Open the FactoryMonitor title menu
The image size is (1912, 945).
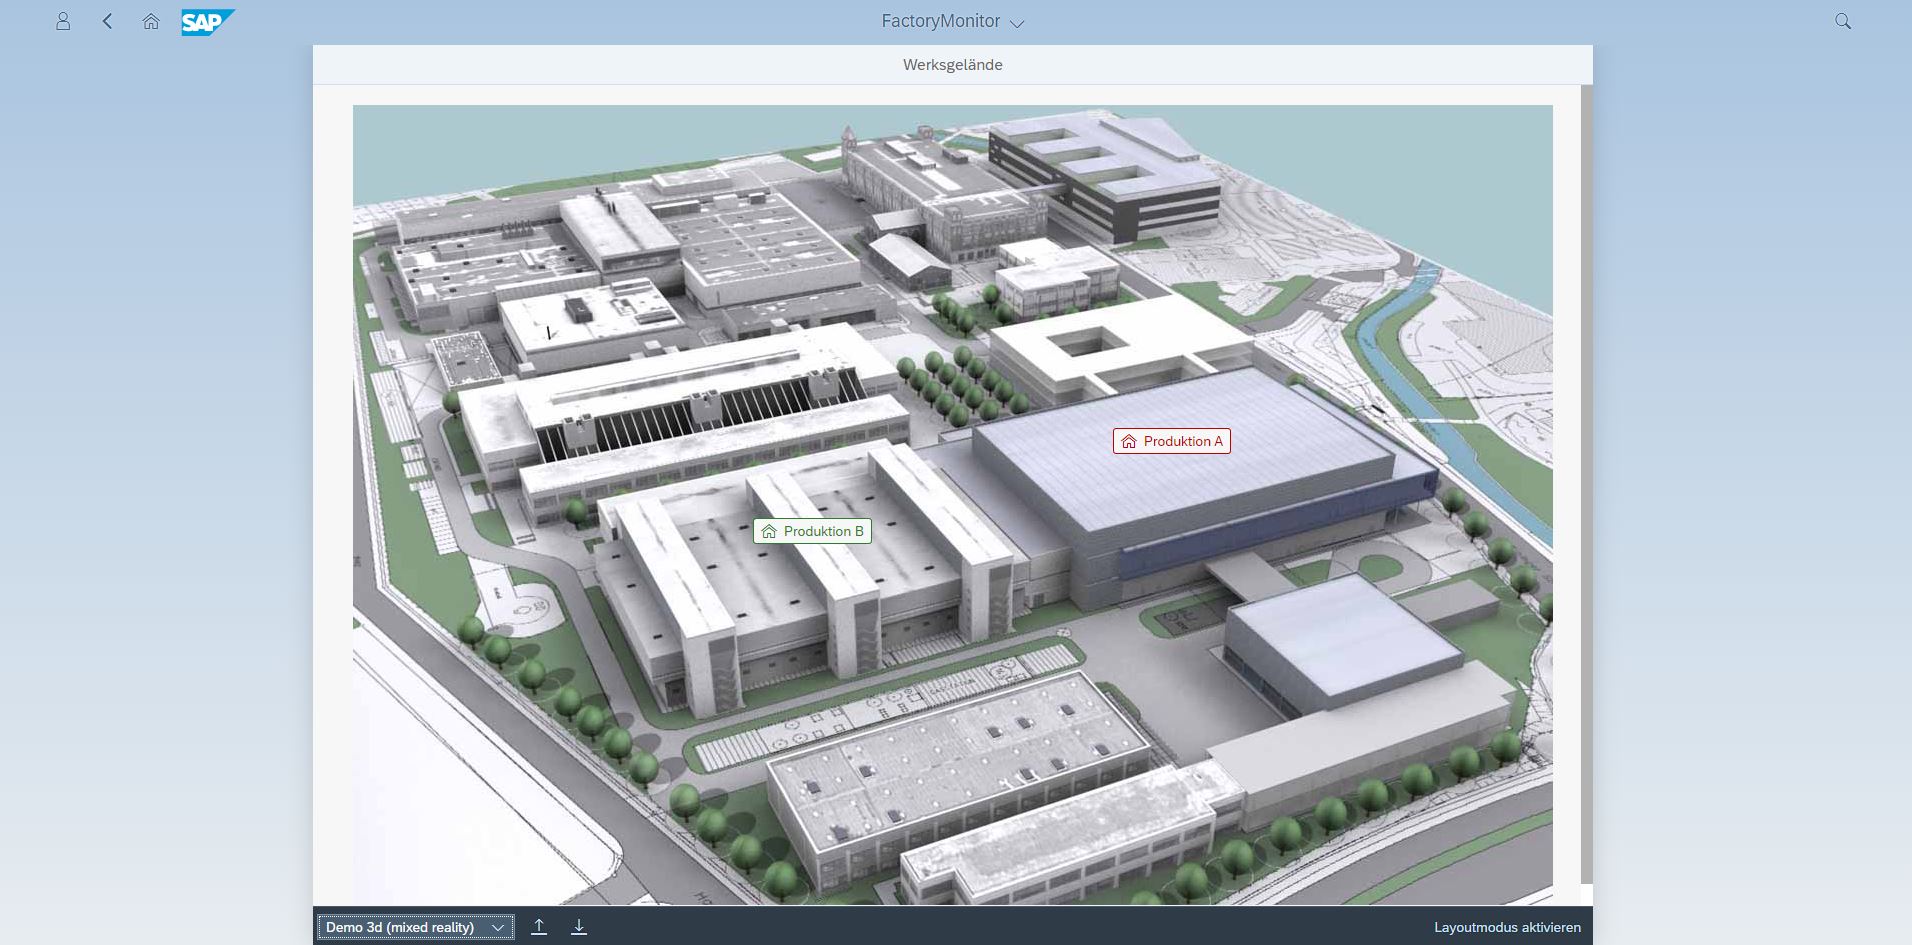click(940, 21)
